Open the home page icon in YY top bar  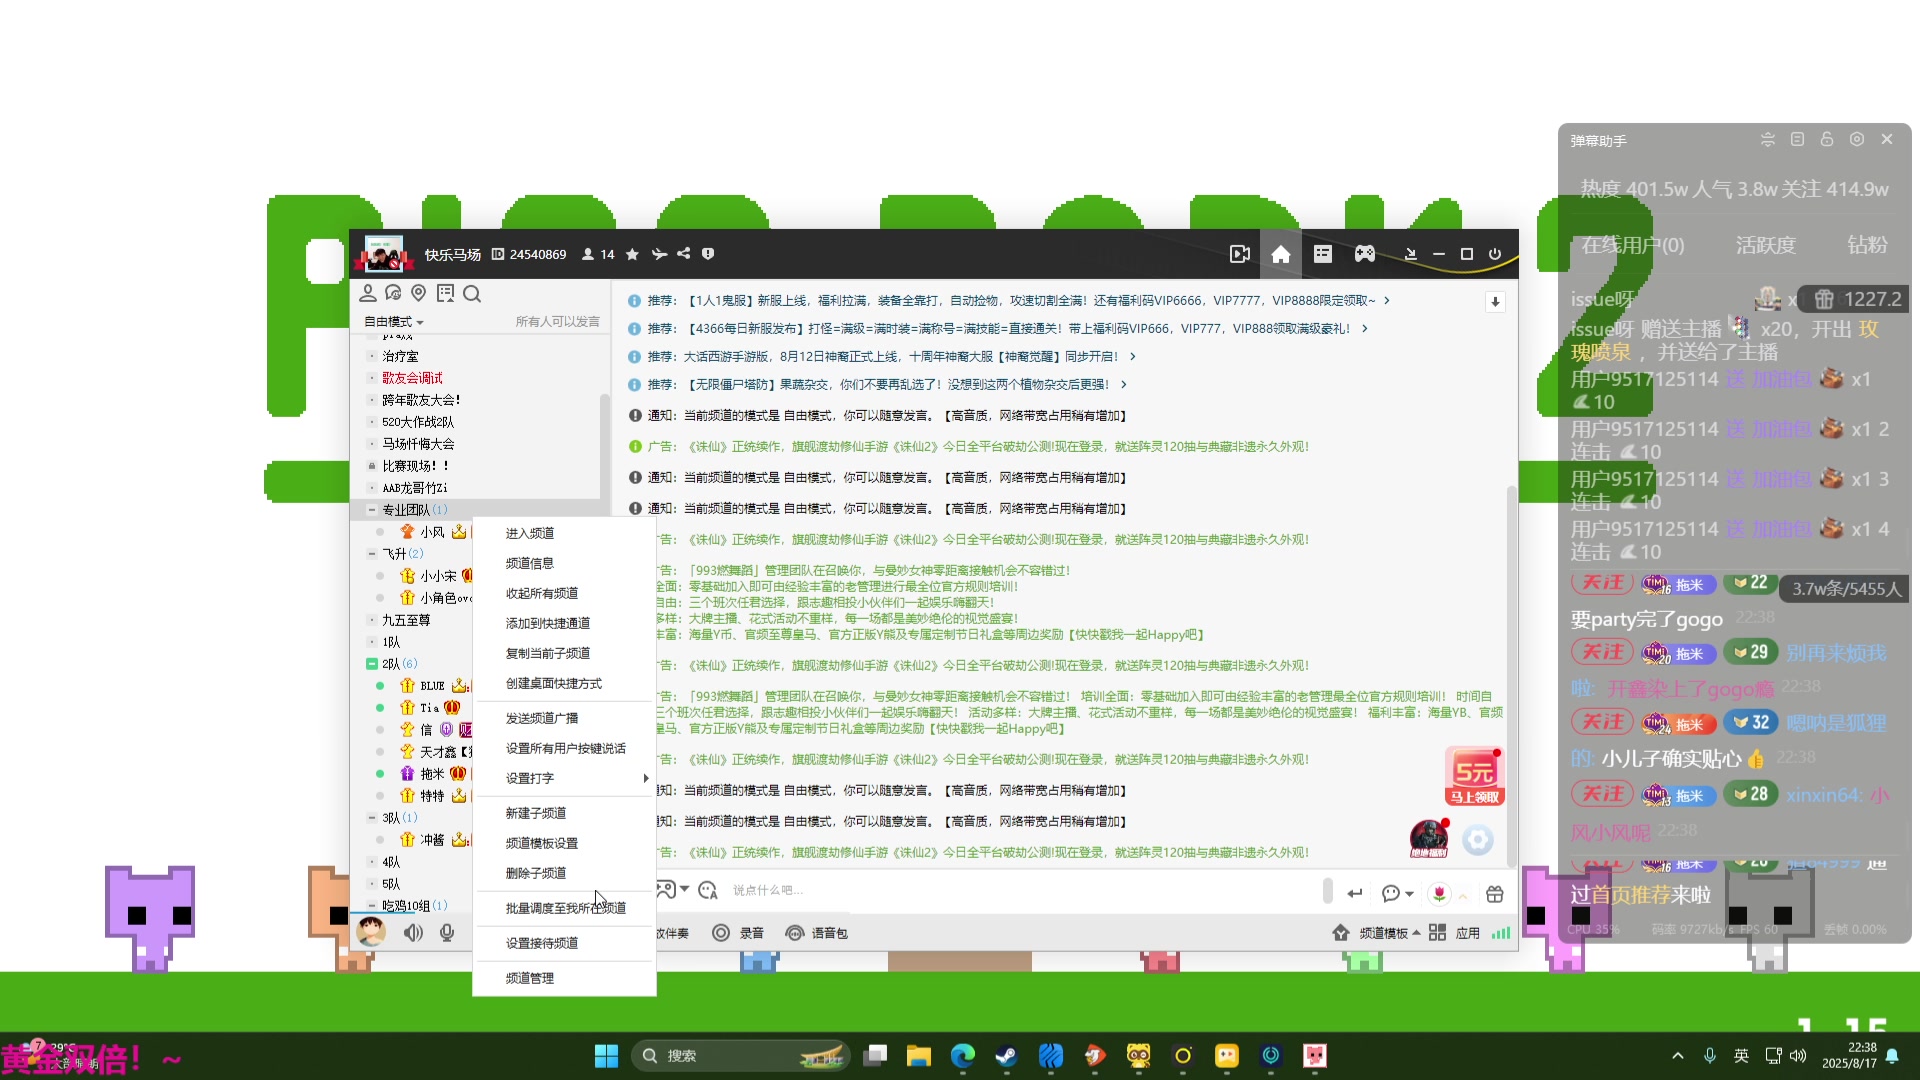coord(1280,254)
